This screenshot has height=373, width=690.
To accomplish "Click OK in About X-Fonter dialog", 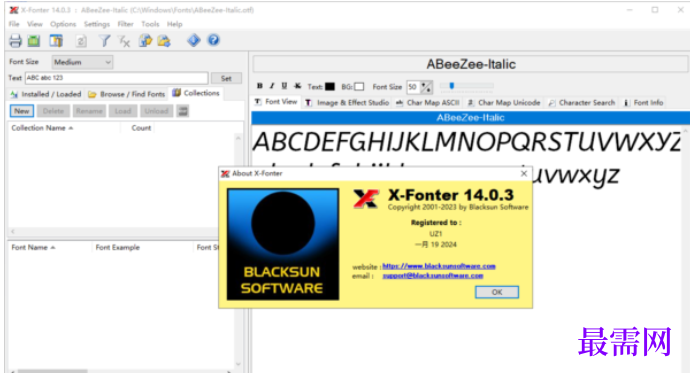I will (497, 292).
